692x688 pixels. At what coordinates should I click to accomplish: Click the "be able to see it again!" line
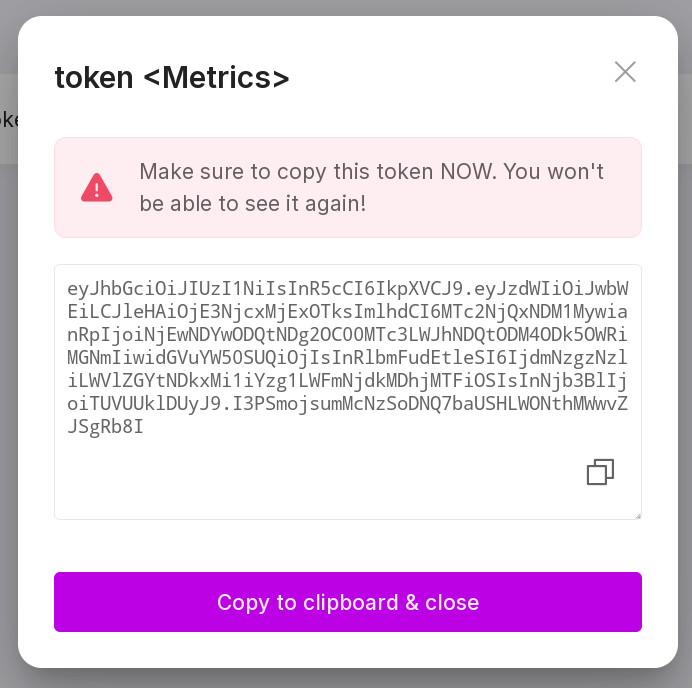pyautogui.click(x=253, y=204)
